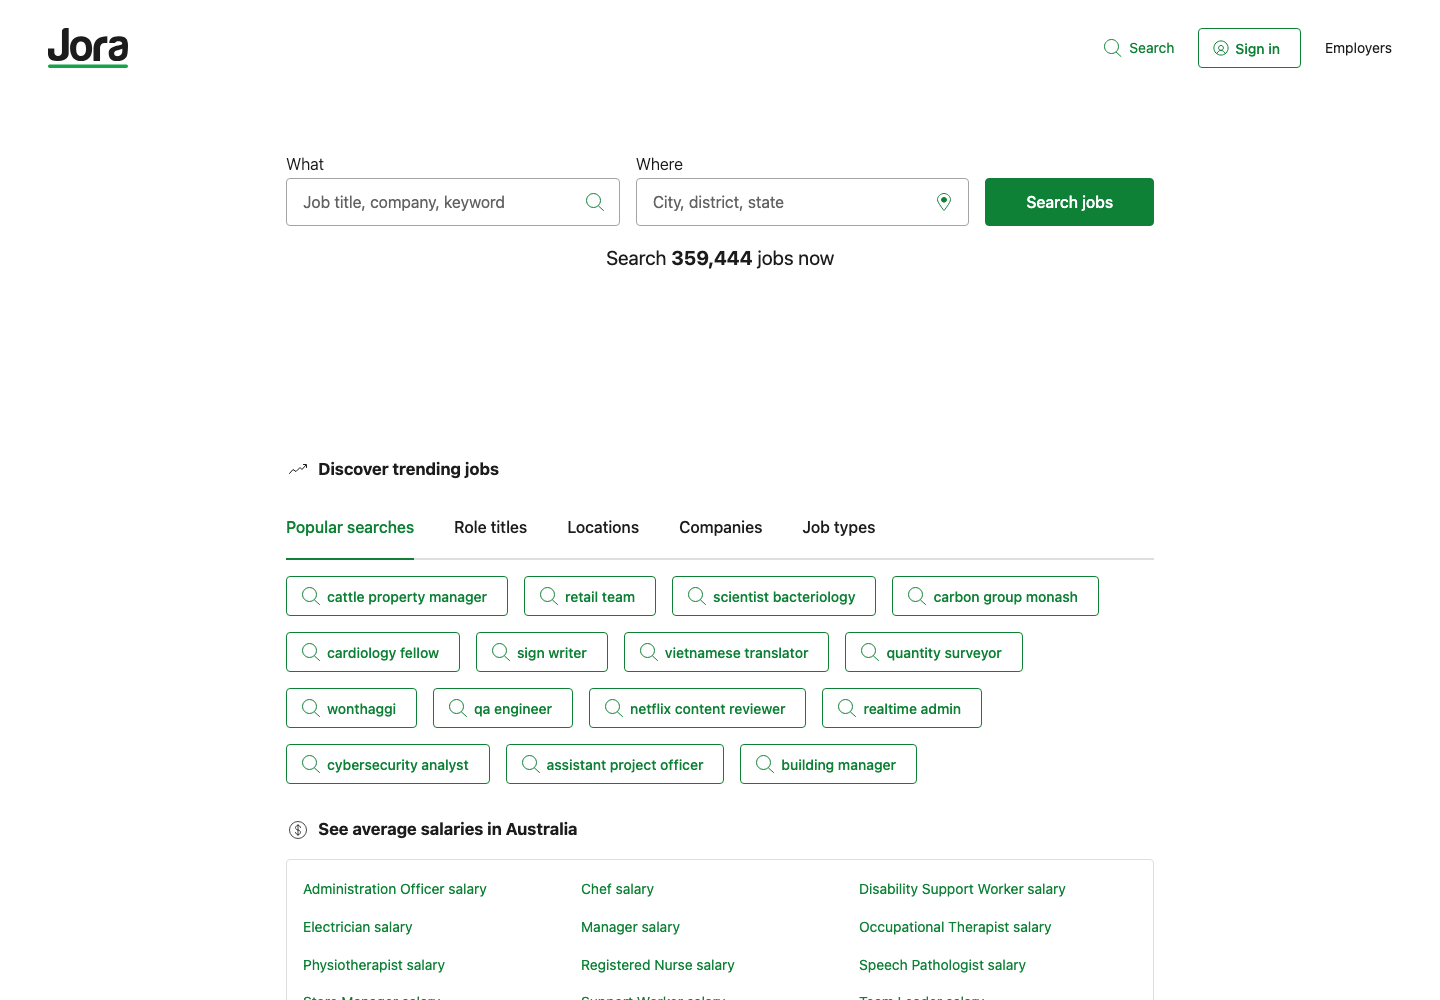Select the 'sign writer' search text
The image size is (1440, 1000).
552,653
